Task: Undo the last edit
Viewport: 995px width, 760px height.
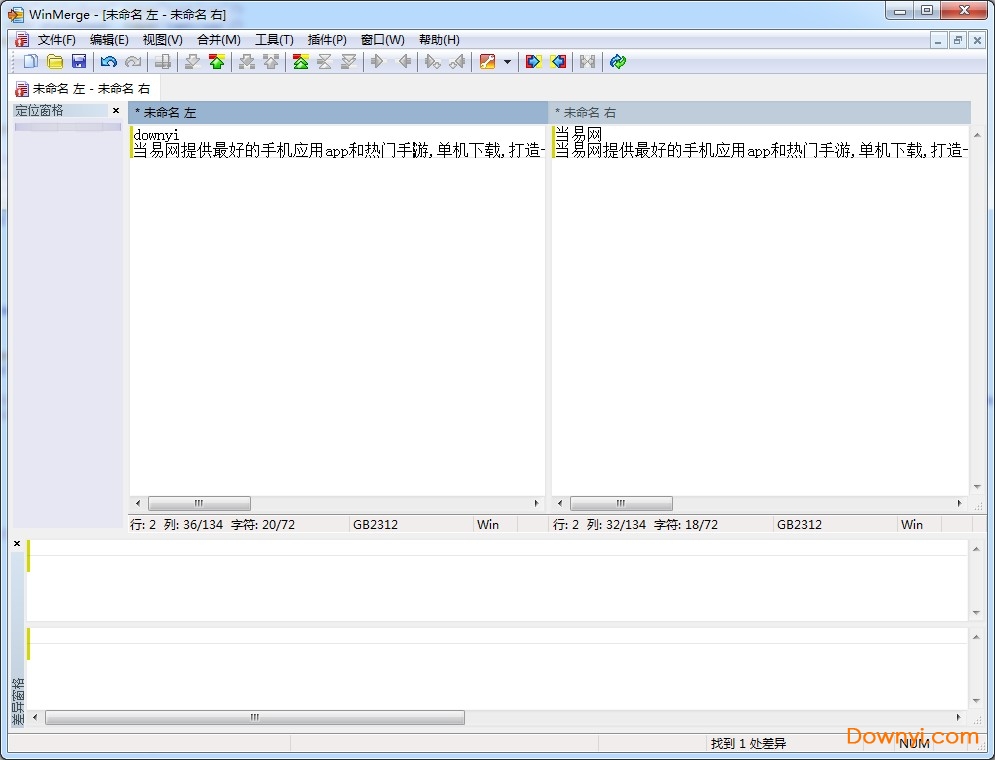Action: (x=107, y=61)
